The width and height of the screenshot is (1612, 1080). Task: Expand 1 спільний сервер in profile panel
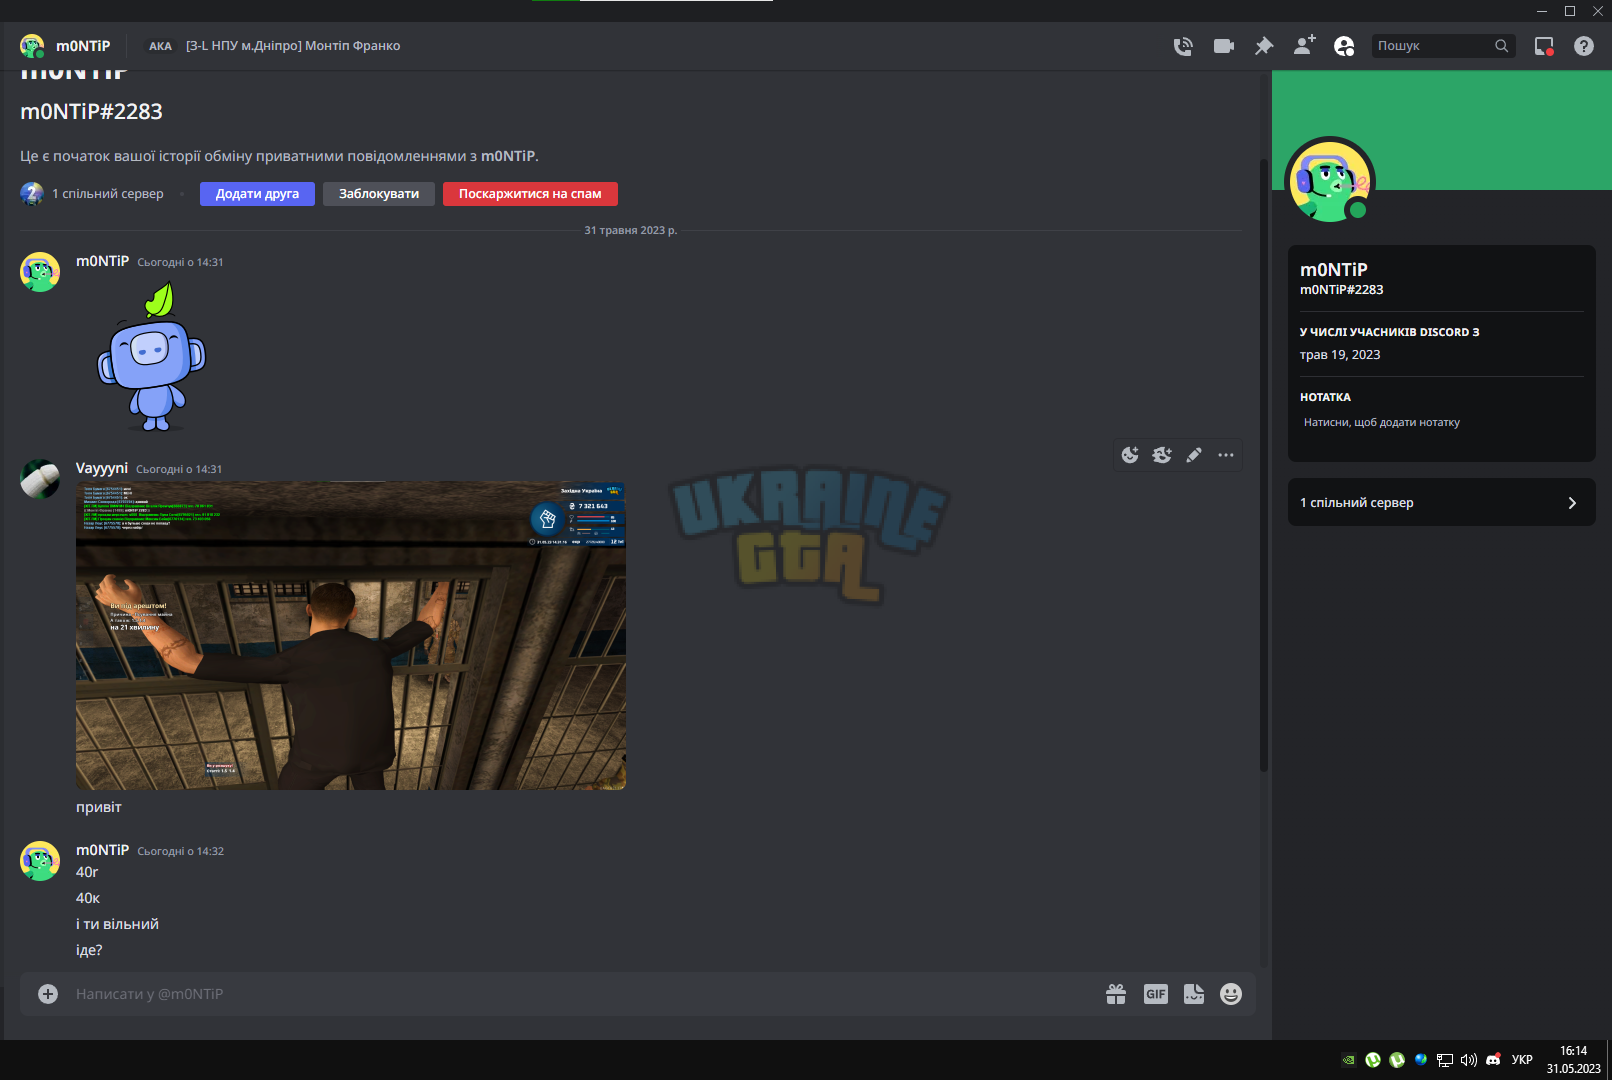(x=1441, y=503)
